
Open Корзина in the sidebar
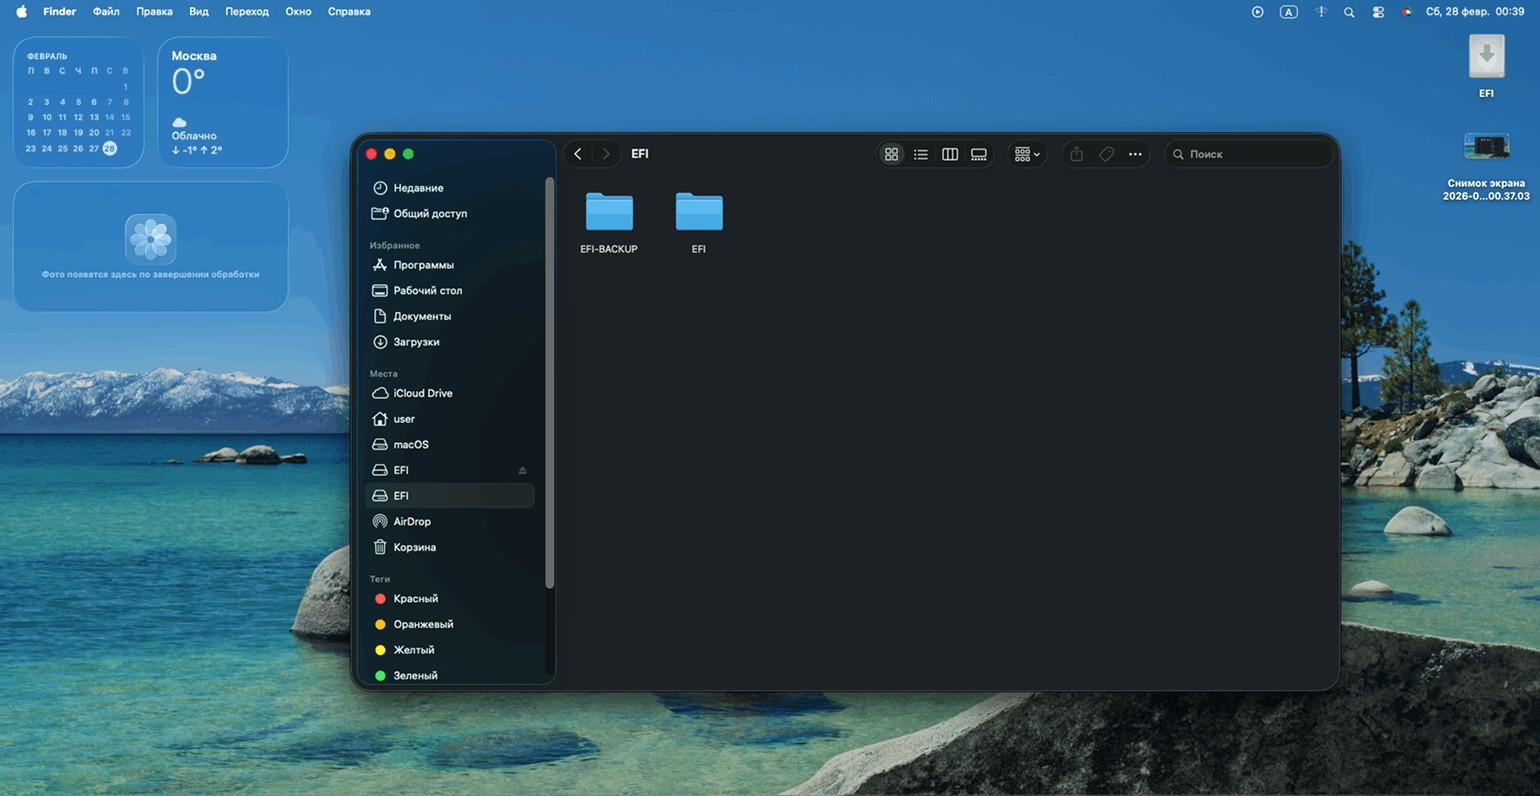point(450,547)
